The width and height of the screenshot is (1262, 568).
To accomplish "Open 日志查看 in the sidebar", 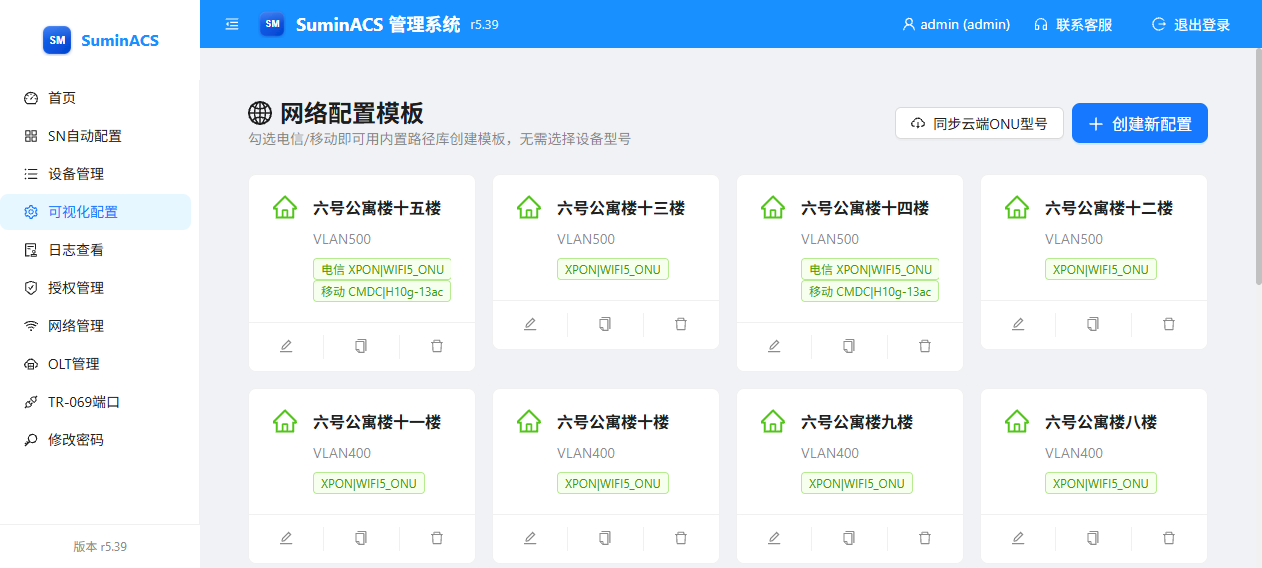I will pos(95,250).
